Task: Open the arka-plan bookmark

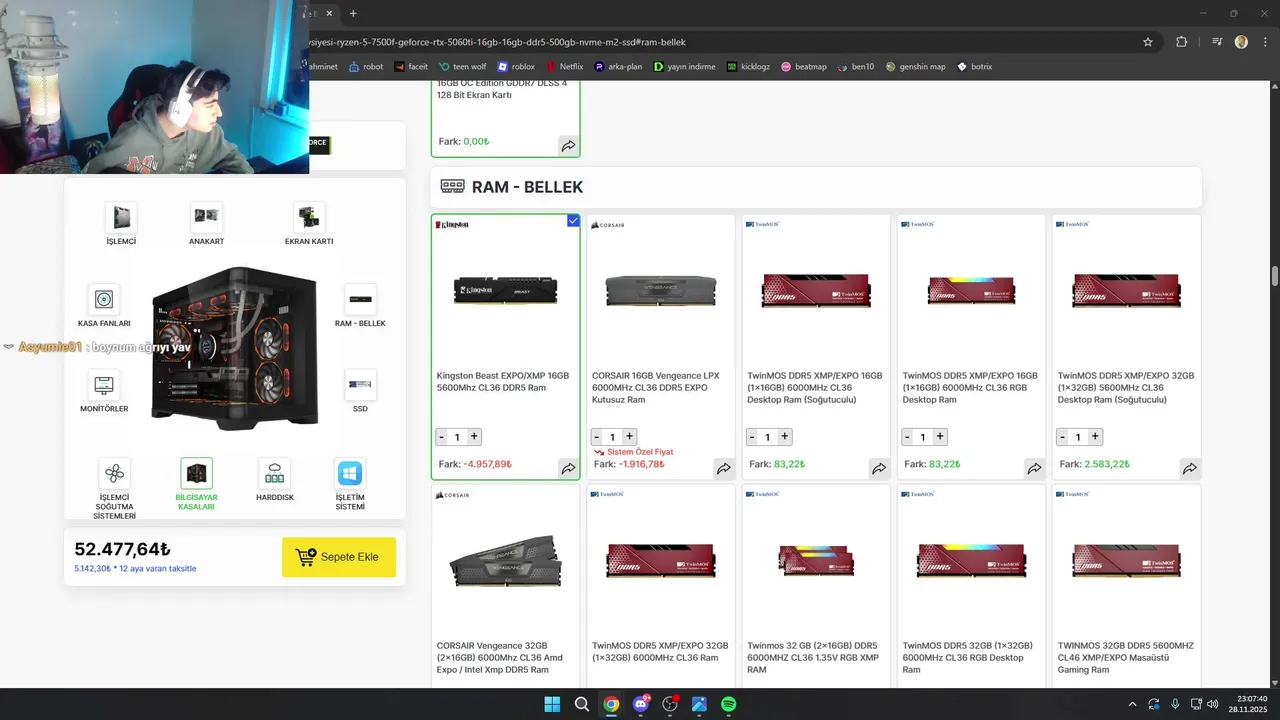Action: tap(618, 67)
